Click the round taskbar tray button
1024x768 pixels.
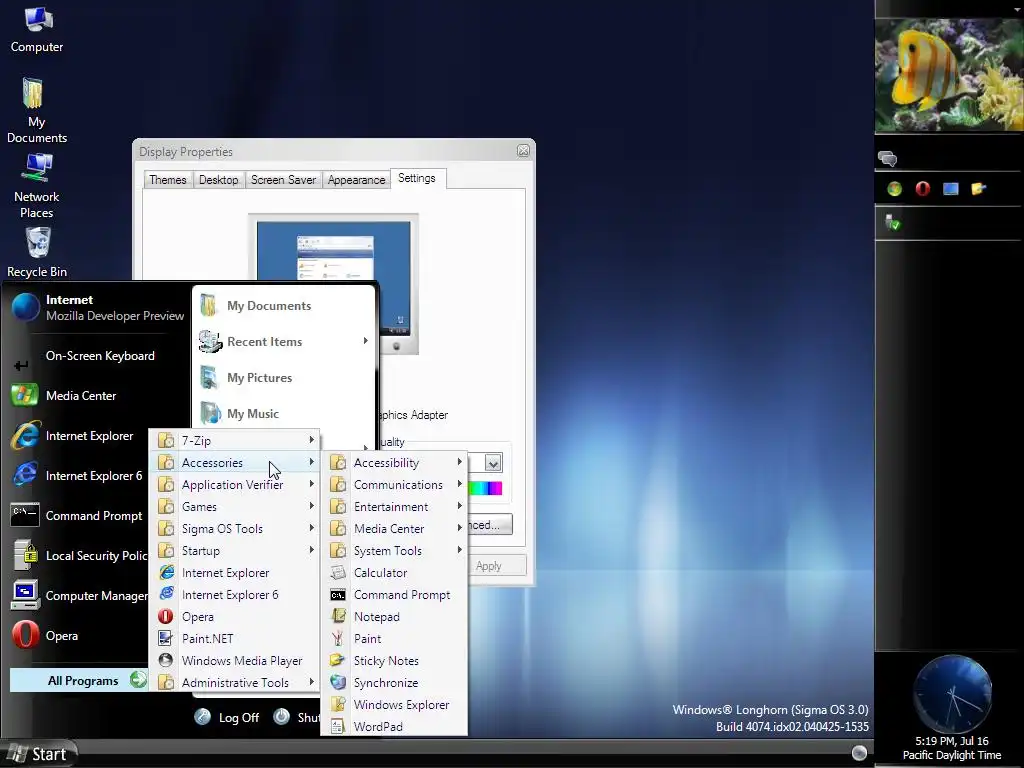[x=859, y=753]
